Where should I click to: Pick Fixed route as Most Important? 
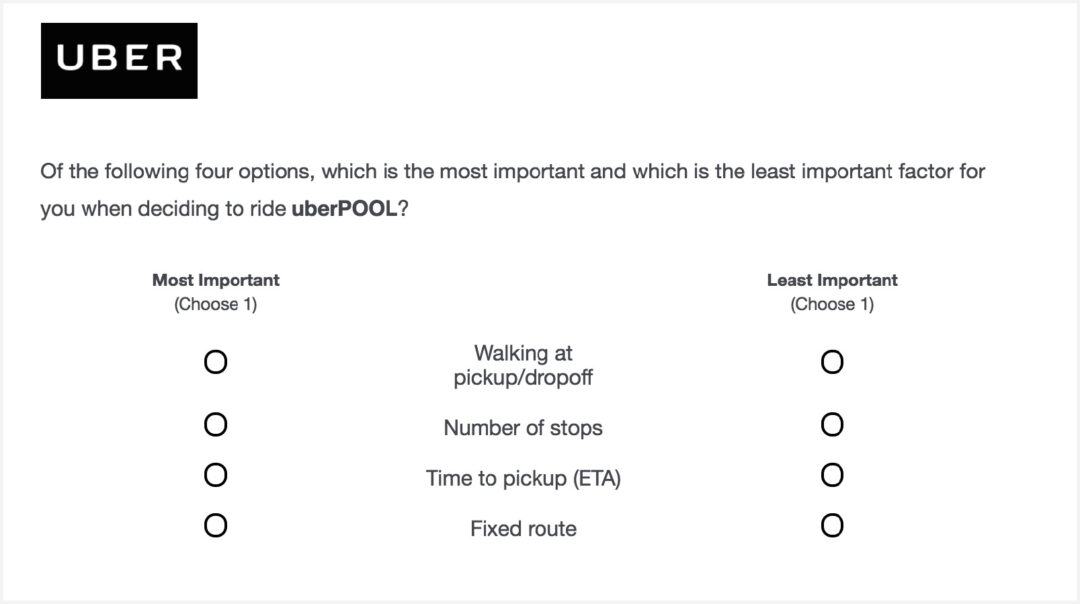[x=216, y=525]
